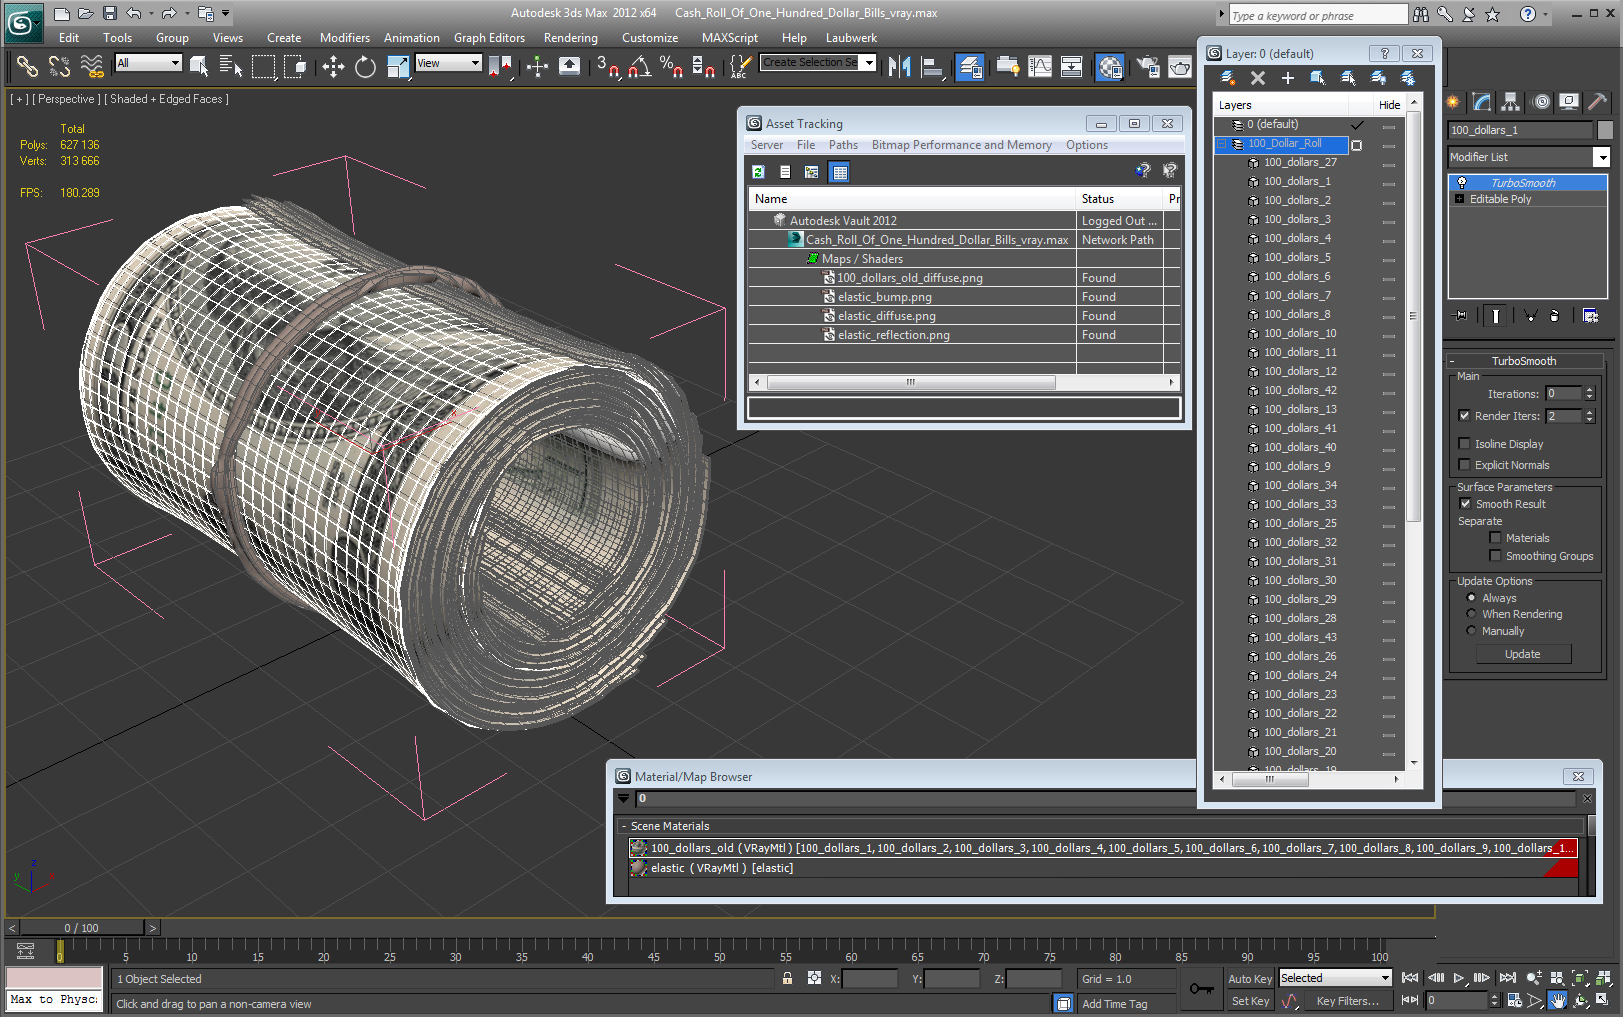The height and width of the screenshot is (1017, 1623).
Task: Click Asset Tracking horizontal scrollbar
Action: (910, 382)
